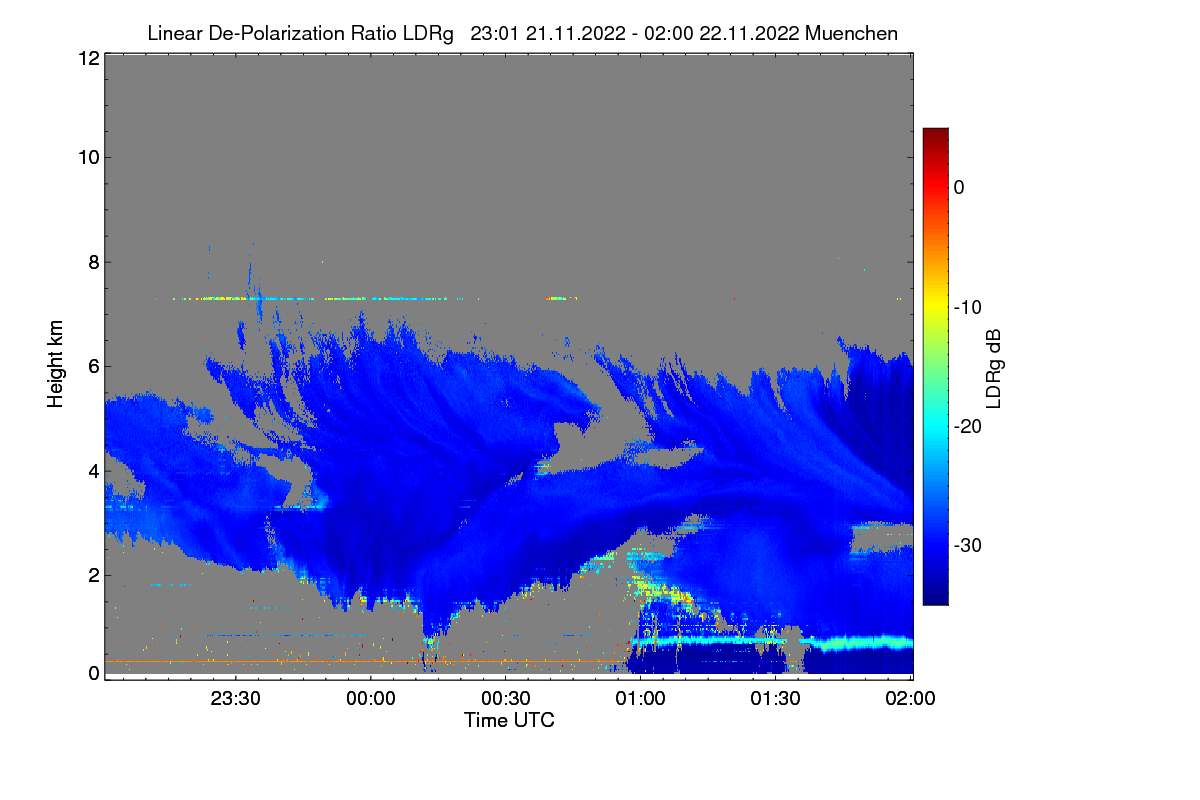
Task: Click the "Time UTC" axis label
Action: [x=509, y=720]
